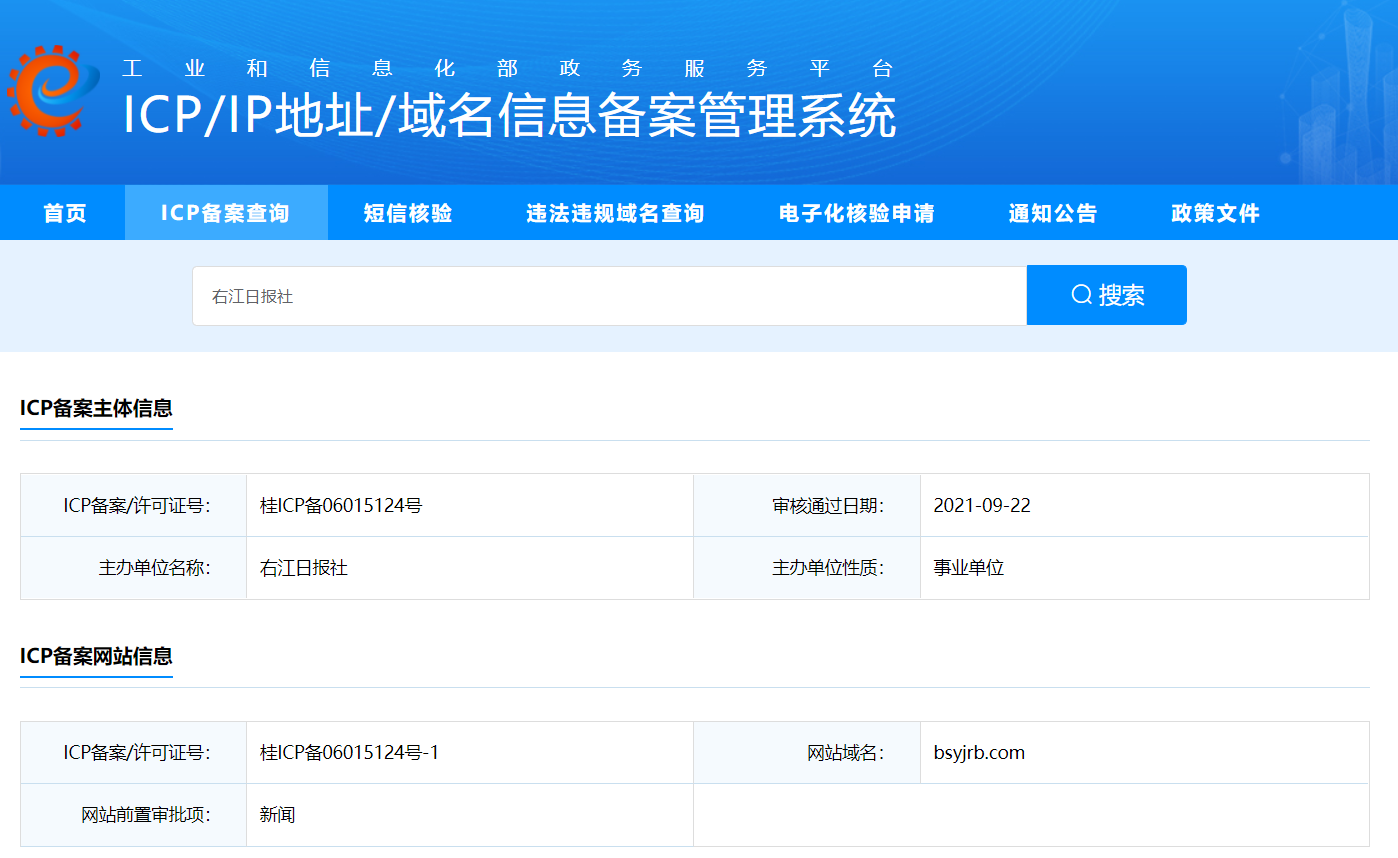This screenshot has width=1398, height=858.
Task: Click the 网站前置审批项 label cell
Action: coord(134,815)
